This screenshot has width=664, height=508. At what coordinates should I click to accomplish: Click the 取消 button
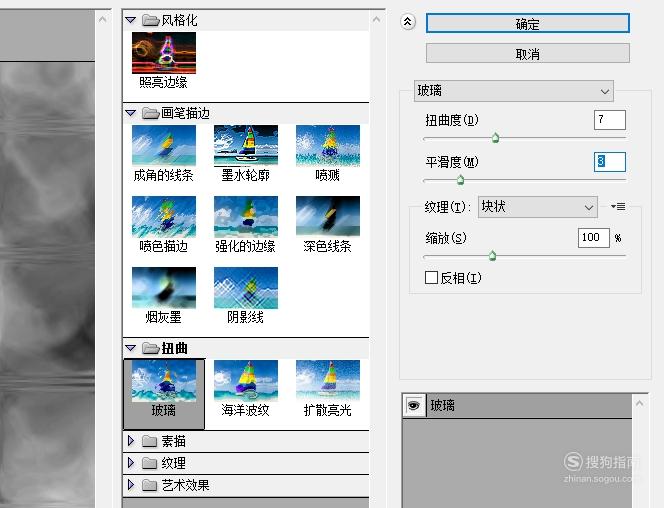528,54
